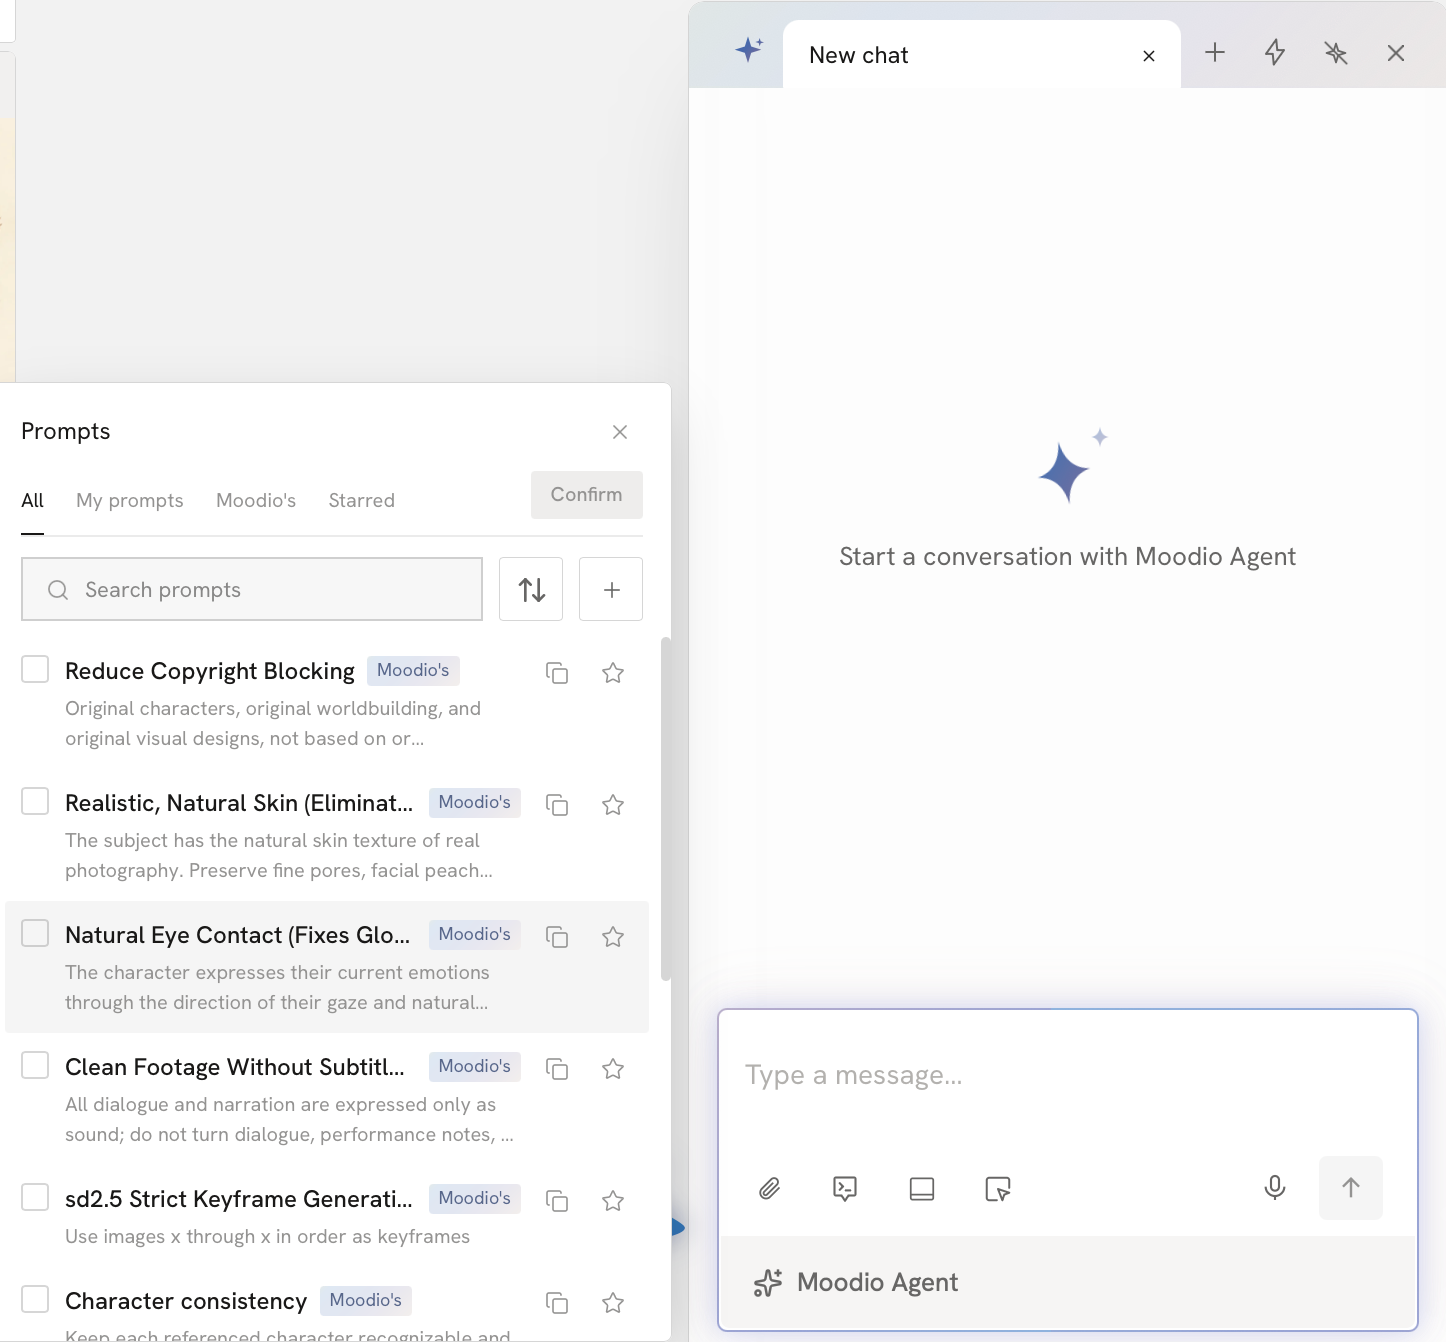Check the Natural Eye Contact checkbox
Image resolution: width=1446 pixels, height=1342 pixels.
35,933
